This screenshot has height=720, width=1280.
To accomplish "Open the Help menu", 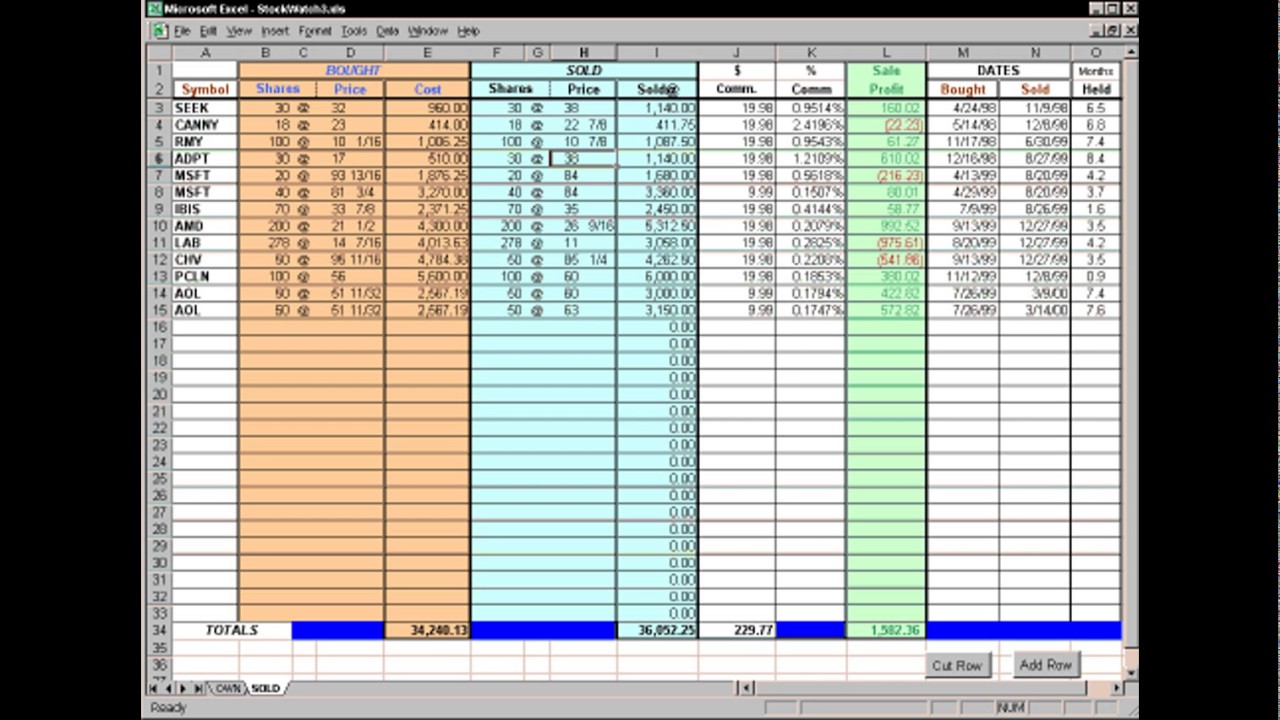I will pyautogui.click(x=469, y=31).
